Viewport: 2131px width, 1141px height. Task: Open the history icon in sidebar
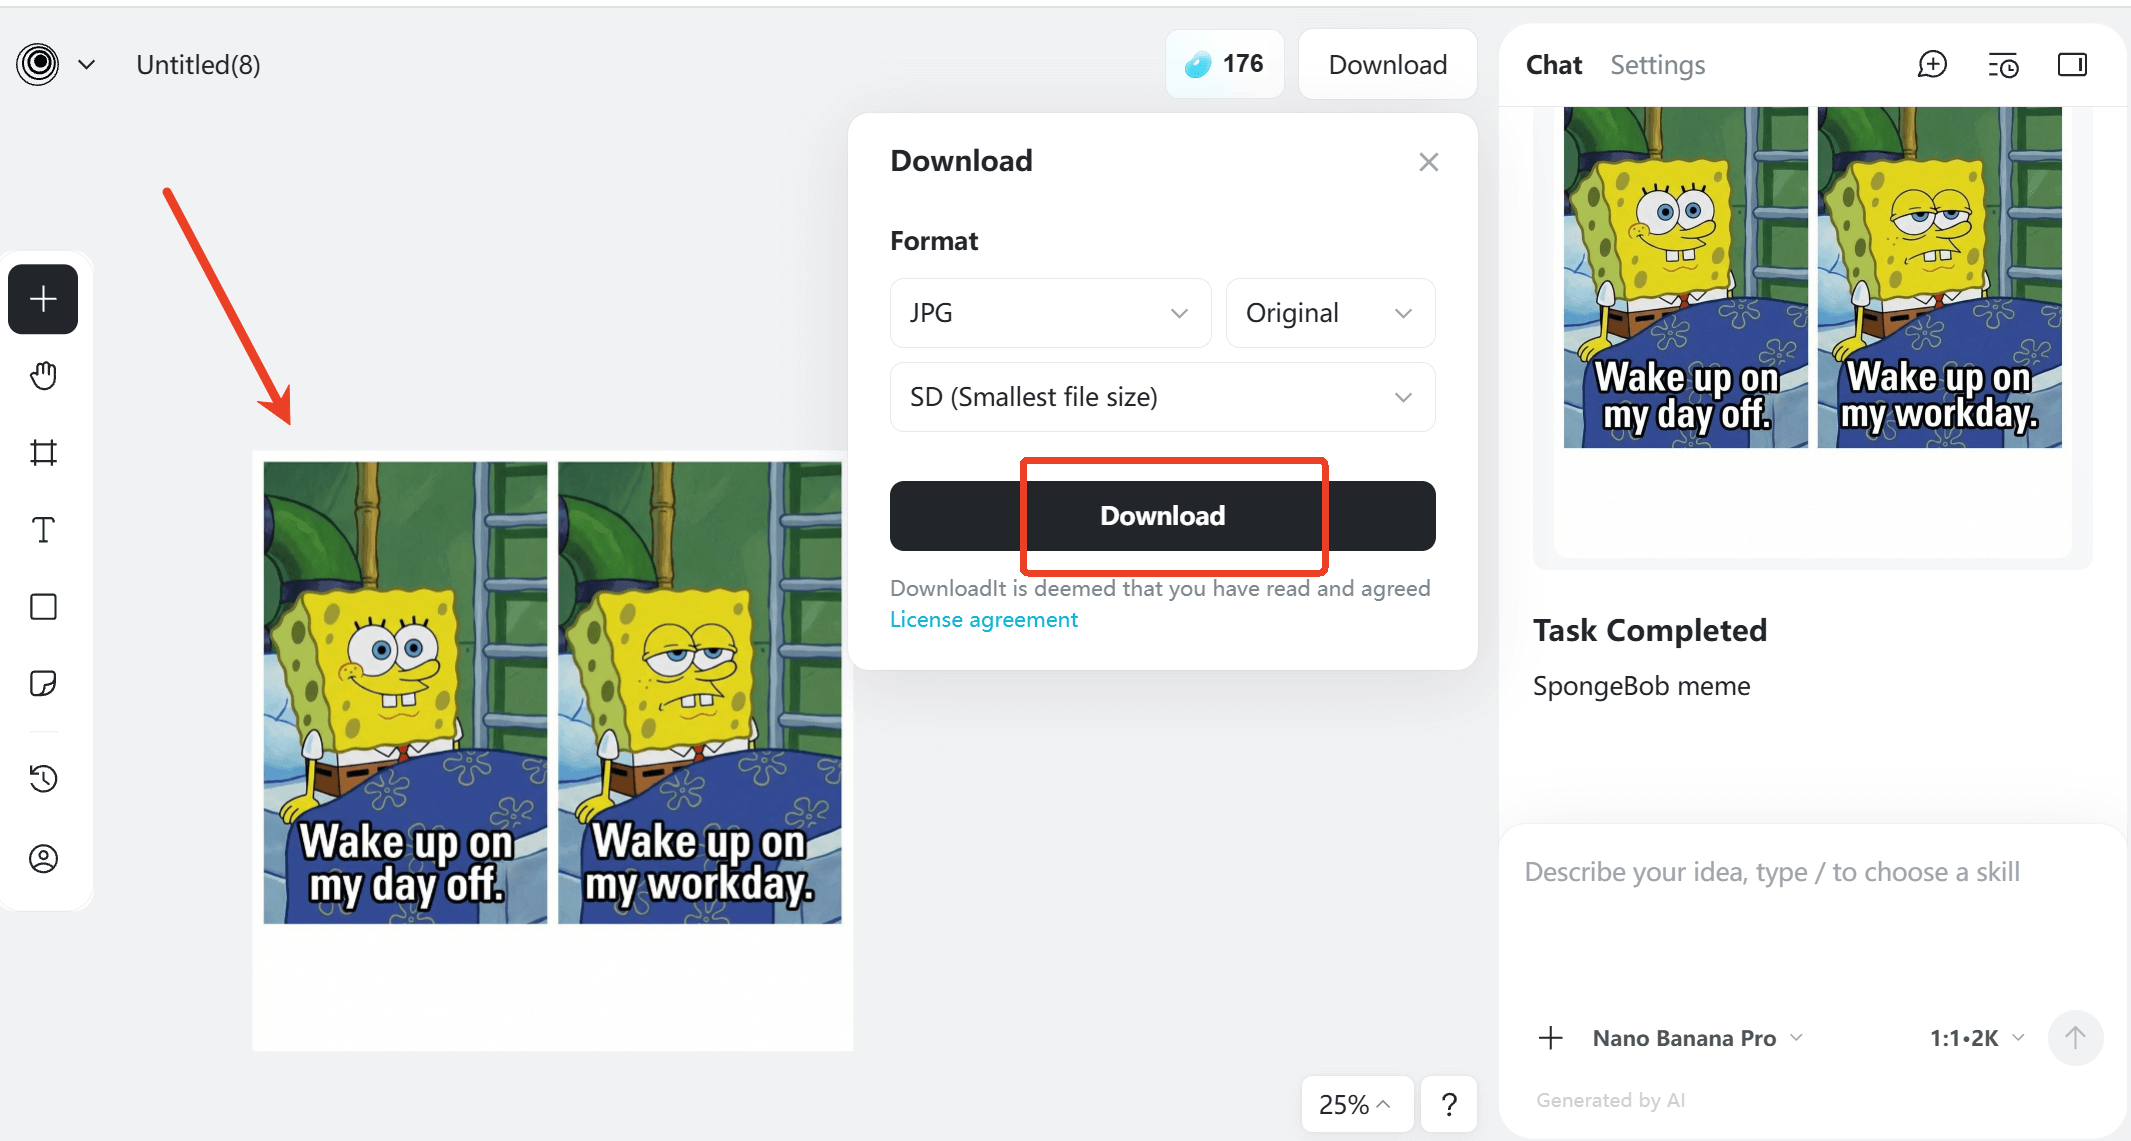pos(43,778)
